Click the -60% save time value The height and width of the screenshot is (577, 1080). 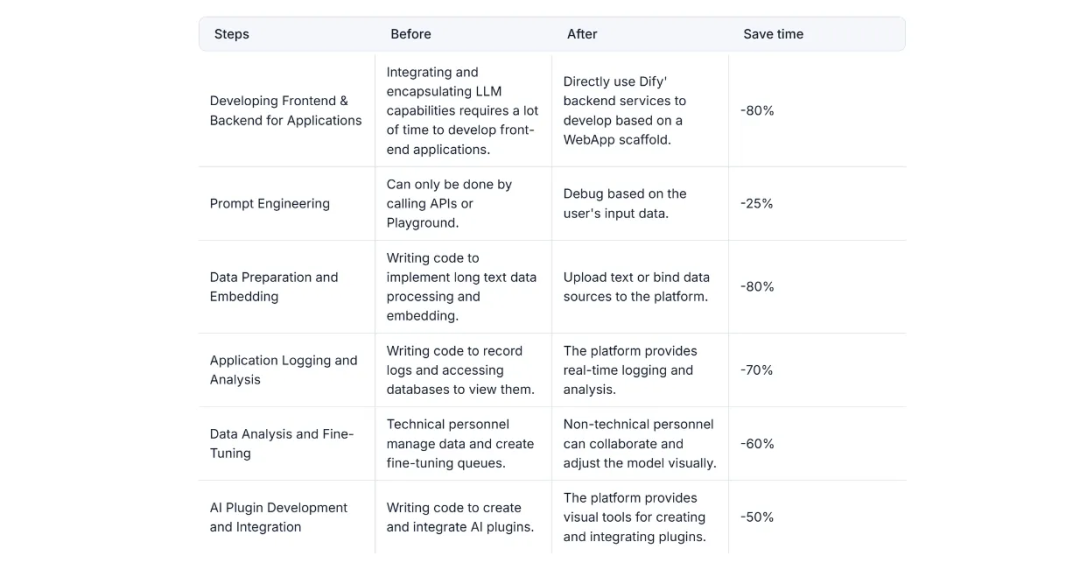coord(757,443)
